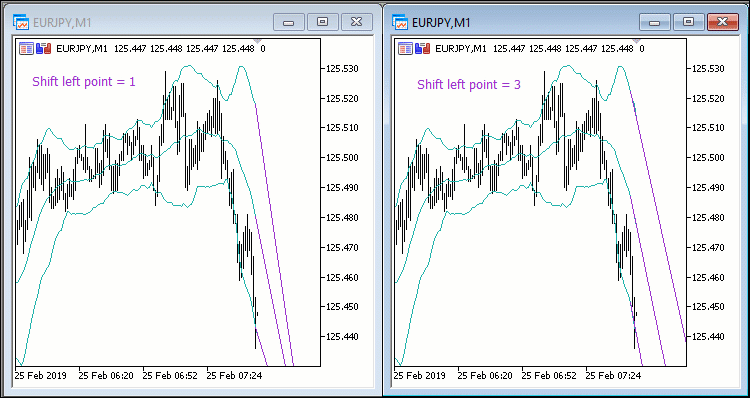Grab the grey chart-shift triangle in the 'Shift left point = 3' chart

tap(636, 41)
